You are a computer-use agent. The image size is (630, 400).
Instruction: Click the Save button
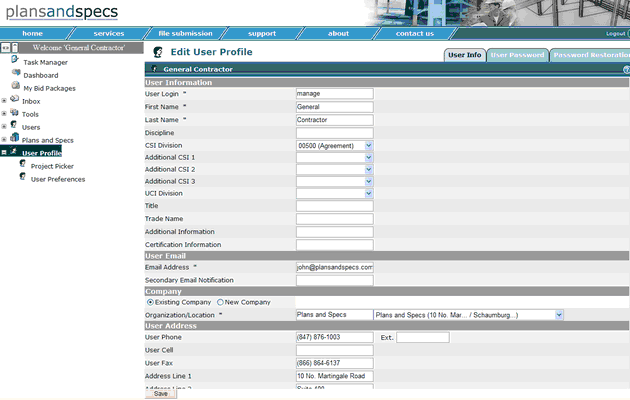[x=161, y=394]
